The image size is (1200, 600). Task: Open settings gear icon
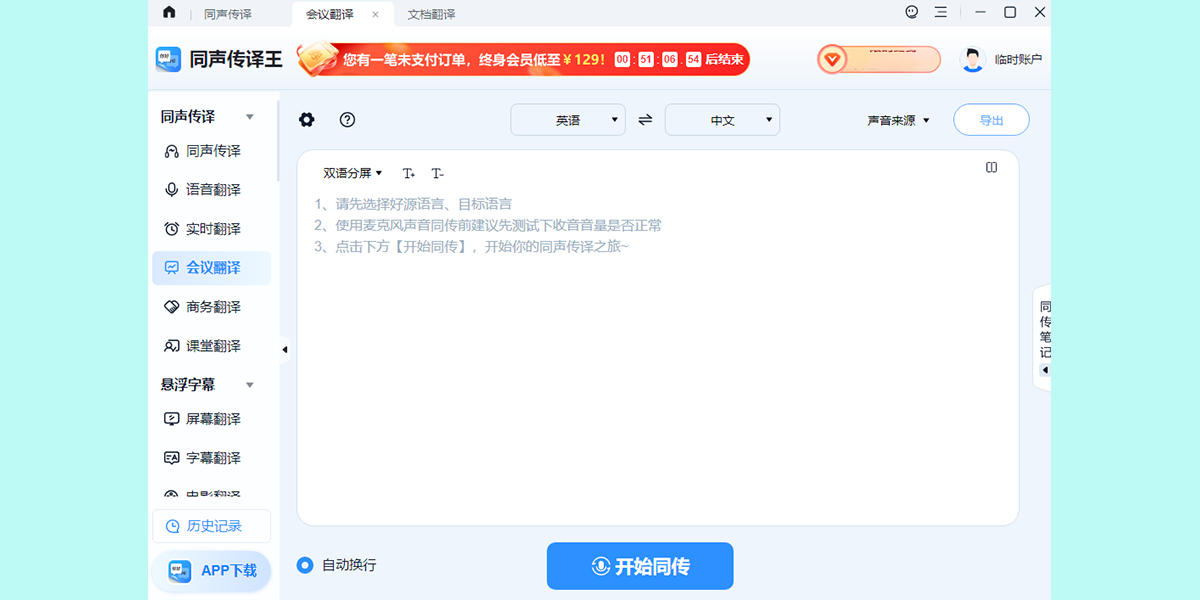pos(307,120)
